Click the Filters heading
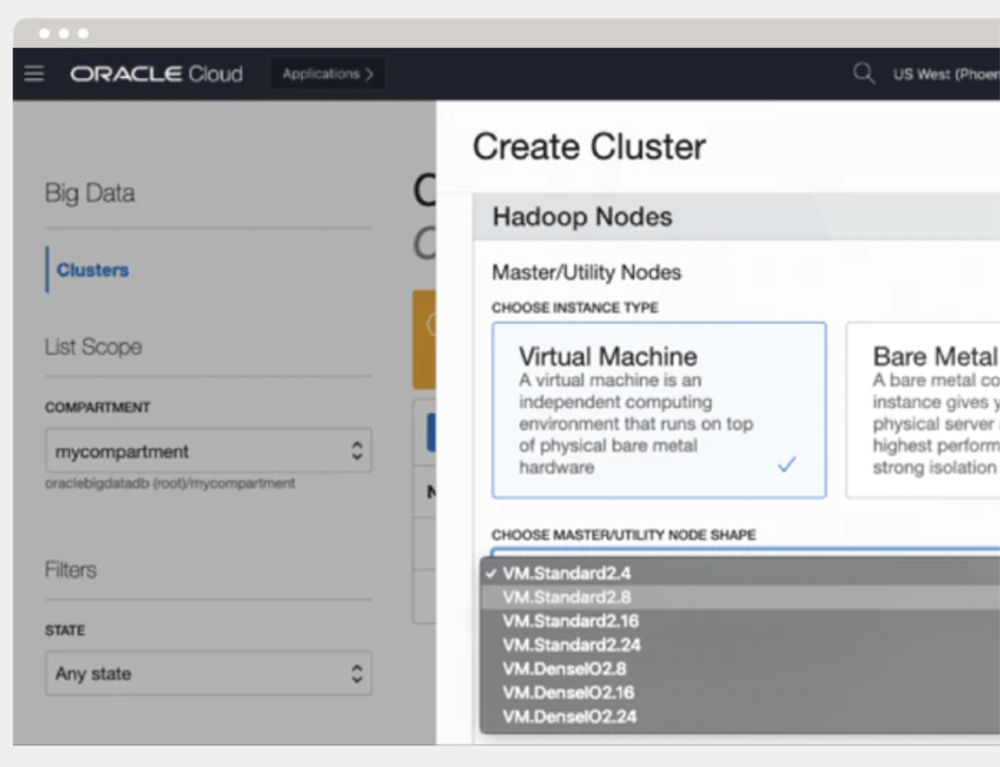1000x767 pixels. 70,569
